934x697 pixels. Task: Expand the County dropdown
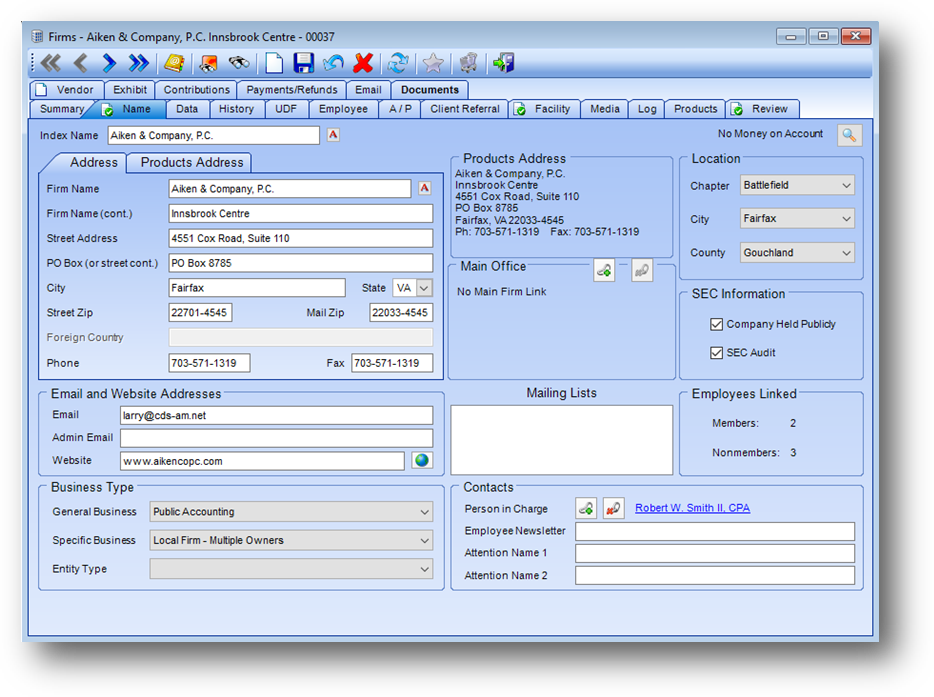[846, 253]
